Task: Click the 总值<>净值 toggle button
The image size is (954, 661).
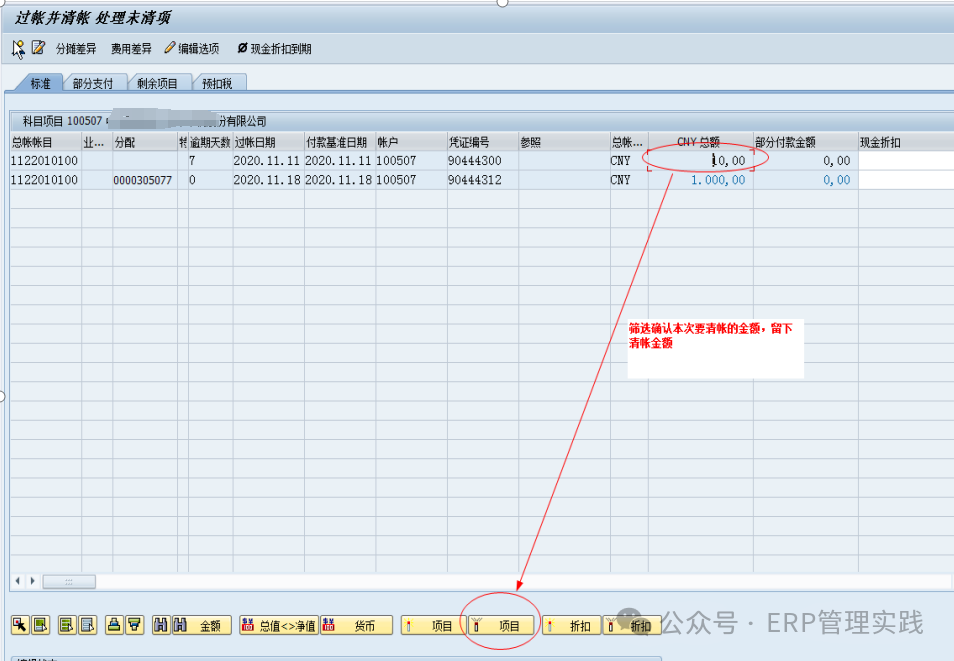Action: 278,626
